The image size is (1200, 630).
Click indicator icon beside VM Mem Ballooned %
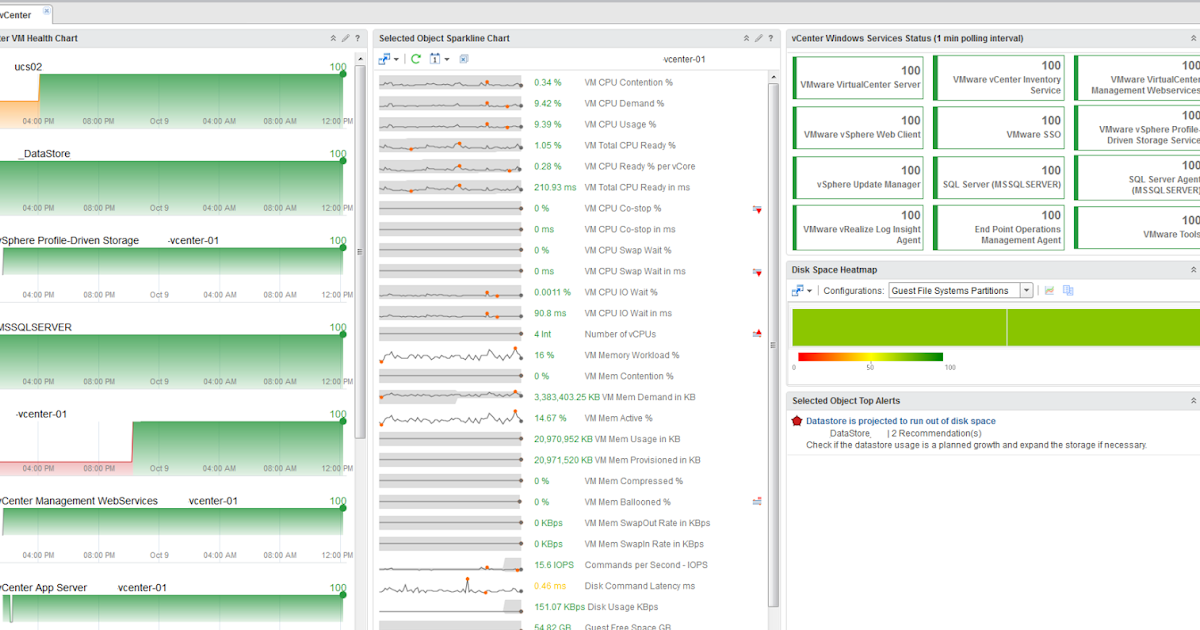point(757,502)
